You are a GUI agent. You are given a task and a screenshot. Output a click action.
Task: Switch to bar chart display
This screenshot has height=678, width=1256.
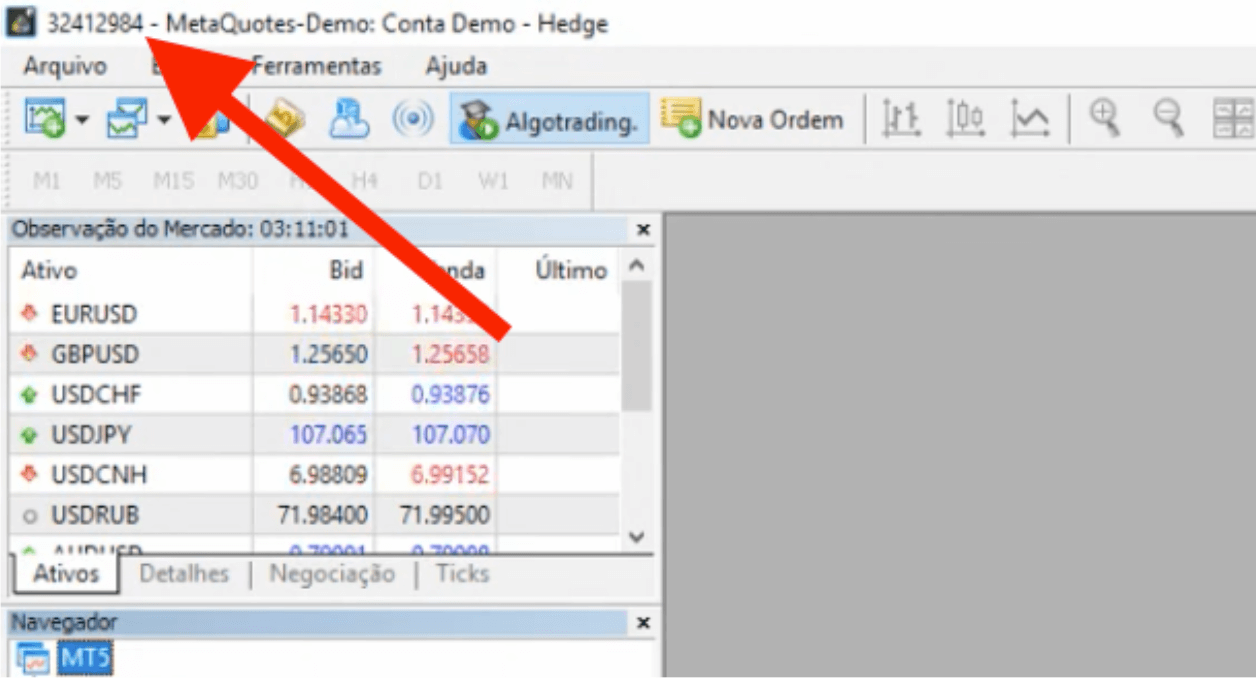click(x=900, y=121)
